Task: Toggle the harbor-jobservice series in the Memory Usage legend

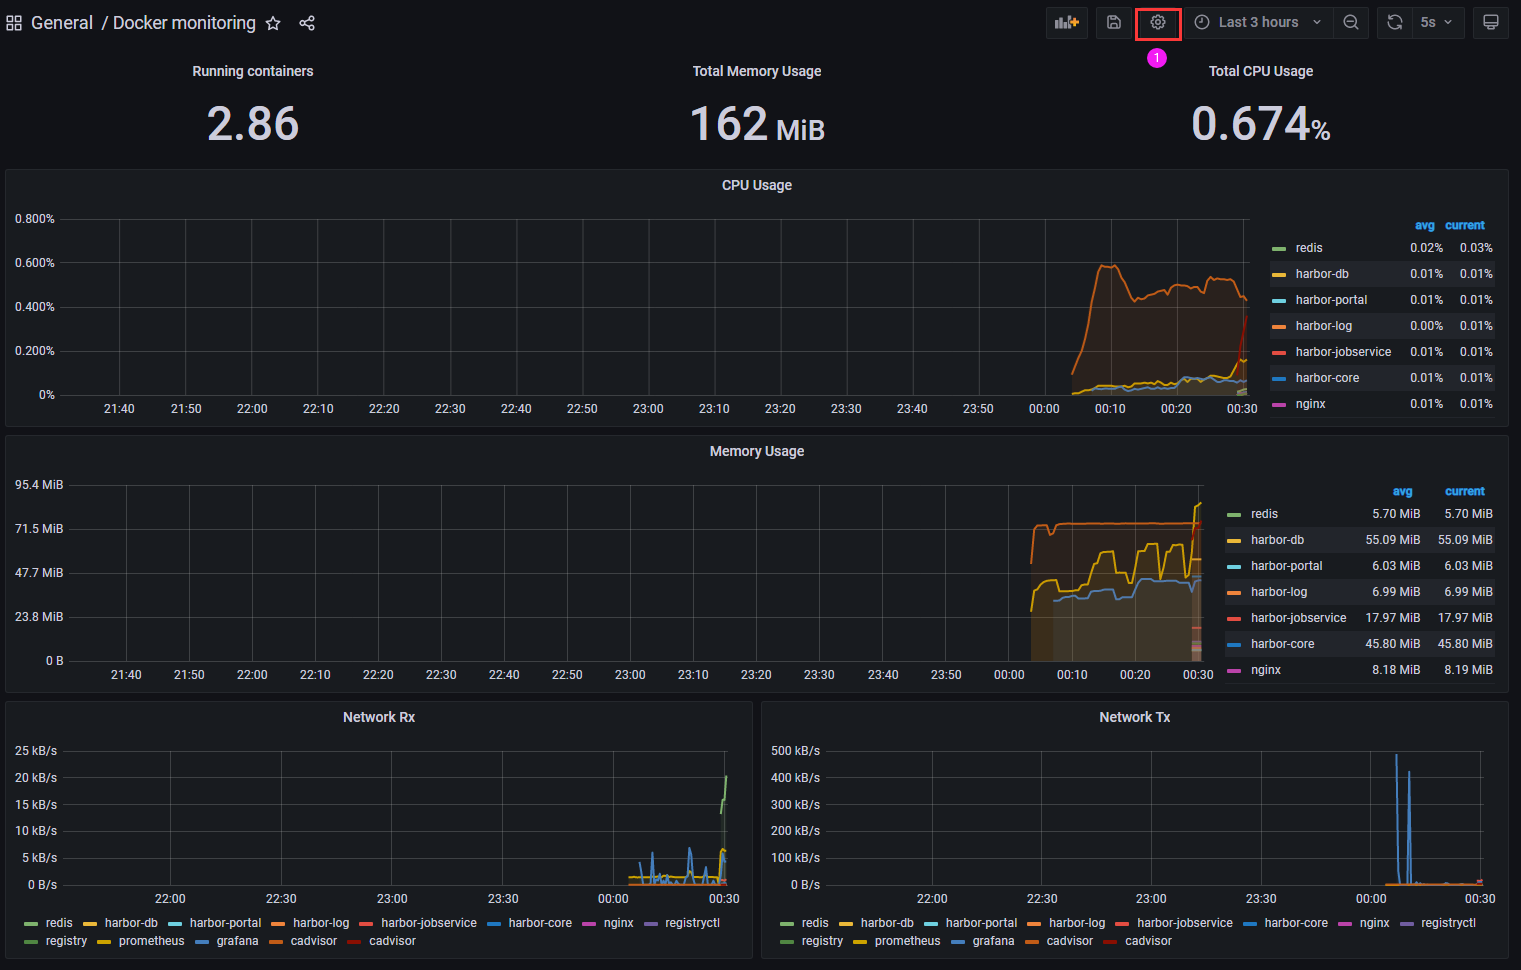Action: (x=1298, y=618)
